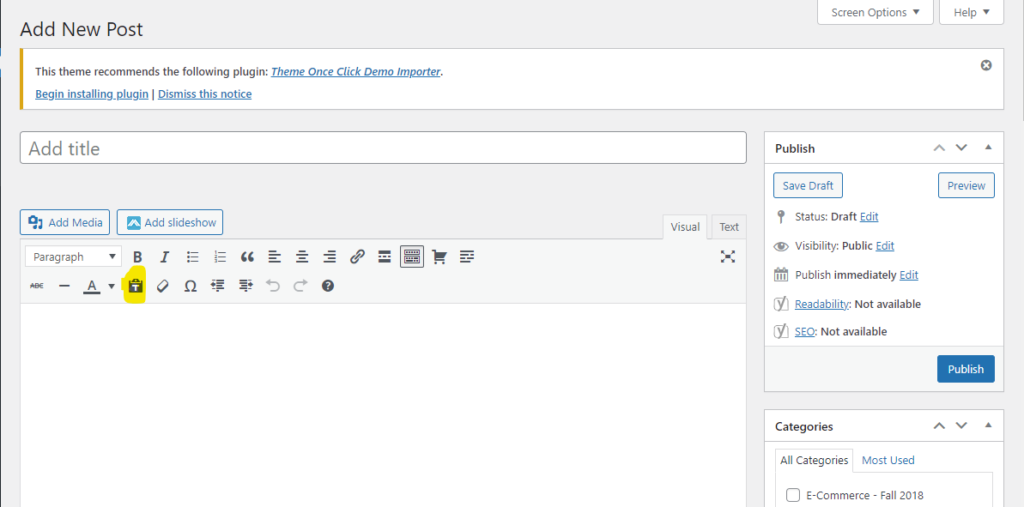This screenshot has height=507, width=1024.
Task: Click the Paste as text icon
Action: [x=135, y=286]
